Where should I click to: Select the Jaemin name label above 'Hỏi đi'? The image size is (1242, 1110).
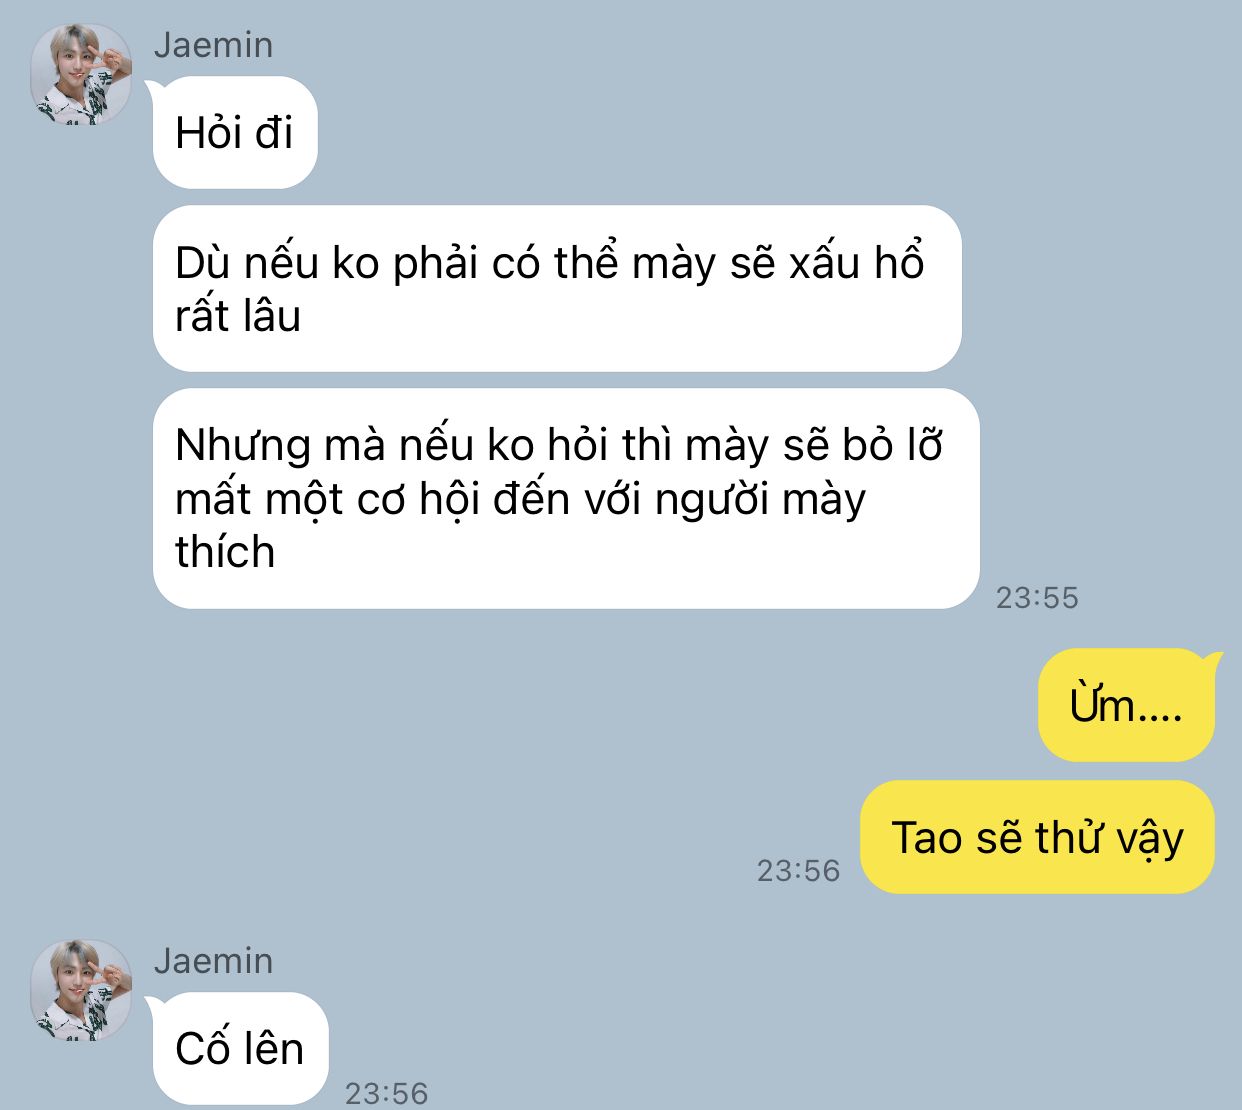[213, 45]
